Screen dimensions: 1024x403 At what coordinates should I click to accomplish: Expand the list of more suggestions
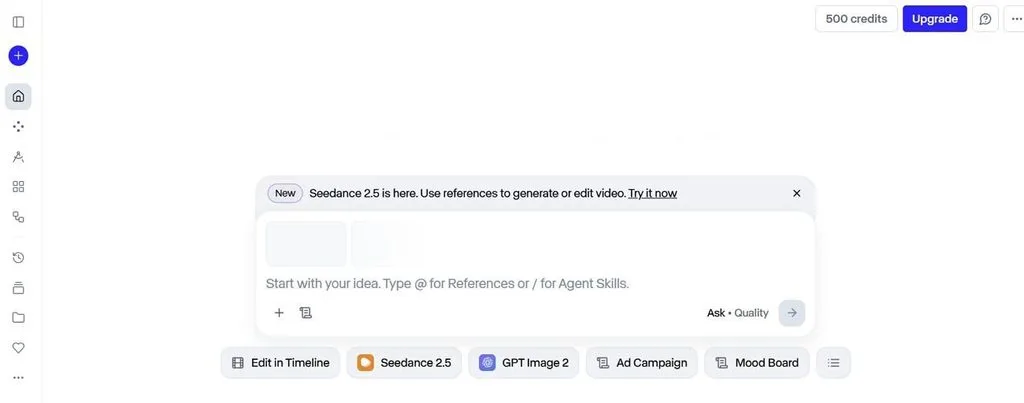pos(833,363)
